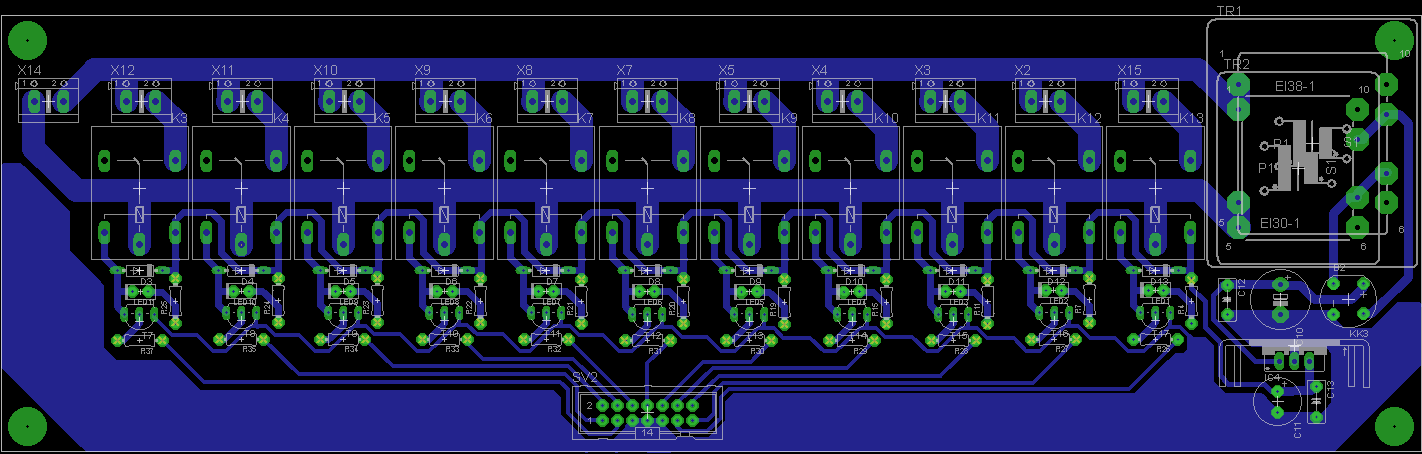Click the K8 relay label
Viewport: 1422px width, 454px height.
[x=687, y=119]
